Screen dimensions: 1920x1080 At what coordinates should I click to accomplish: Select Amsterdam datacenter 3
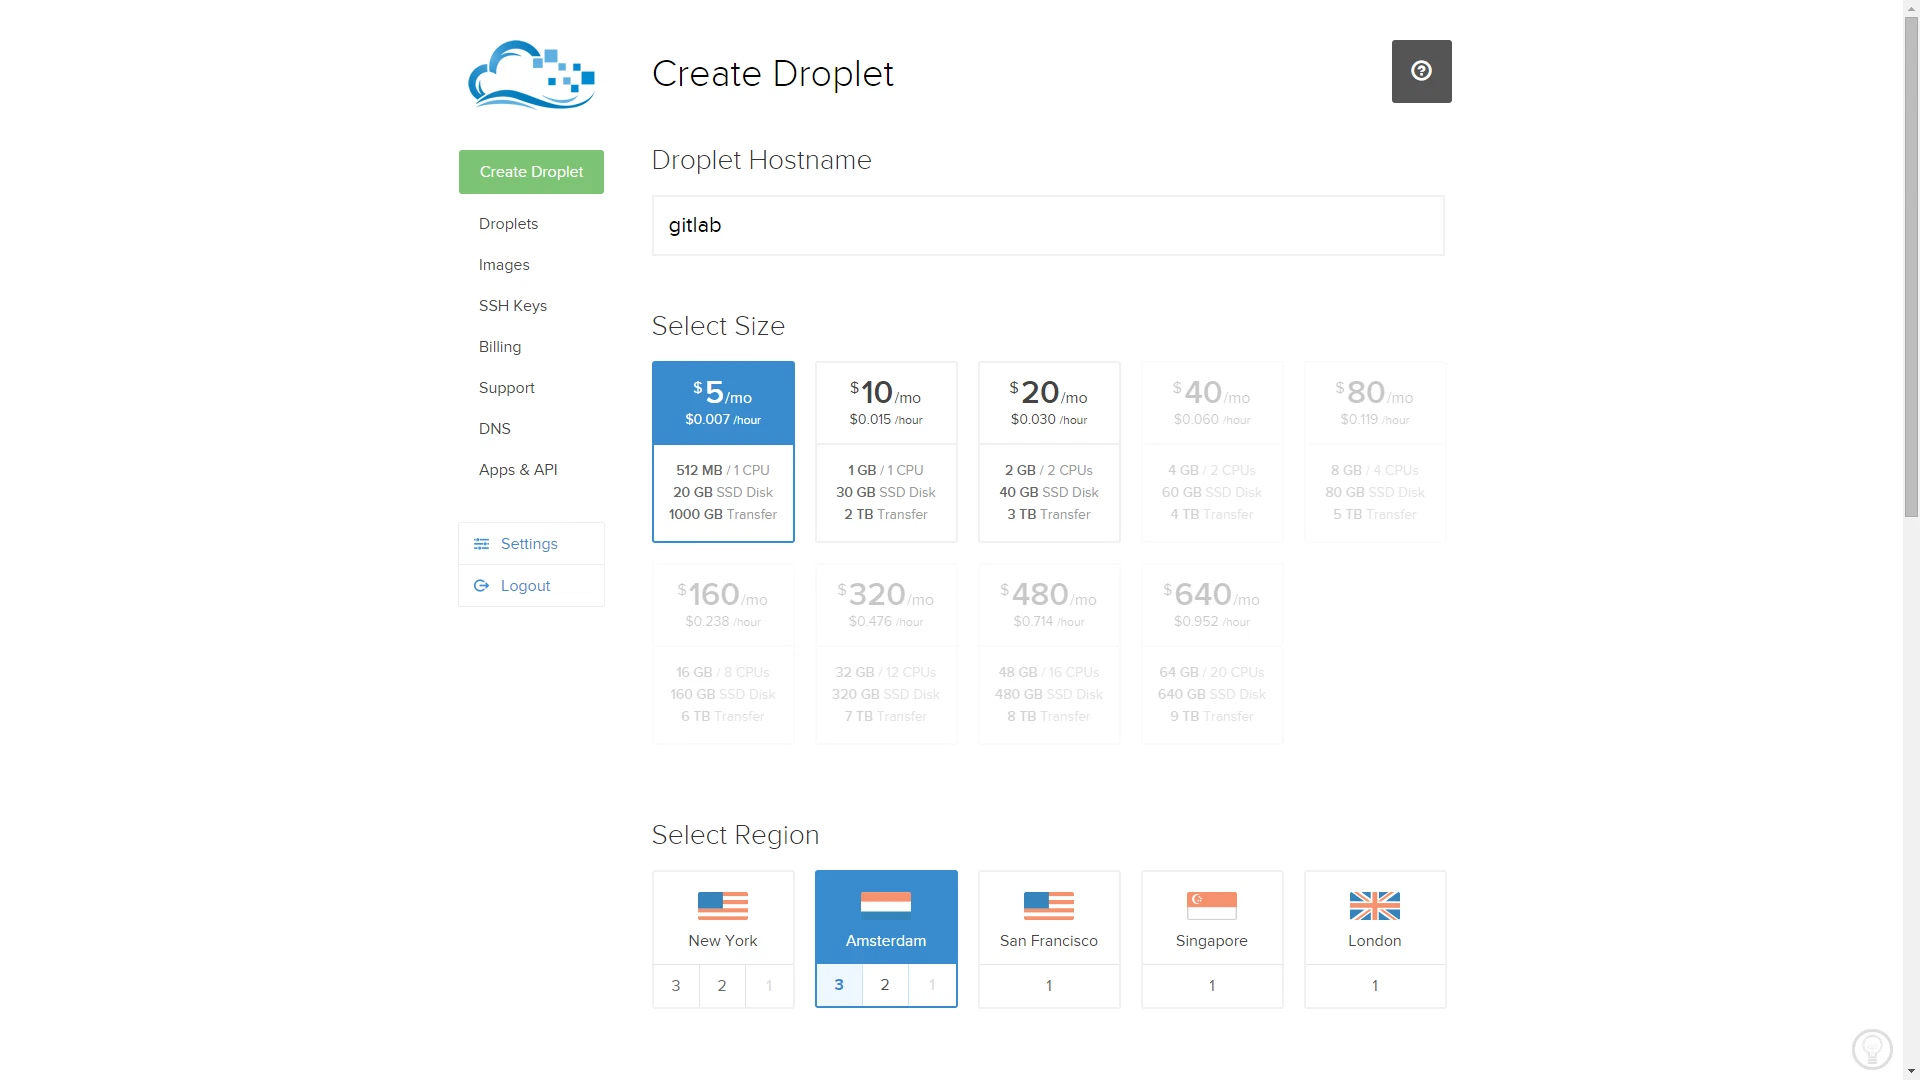click(x=839, y=985)
